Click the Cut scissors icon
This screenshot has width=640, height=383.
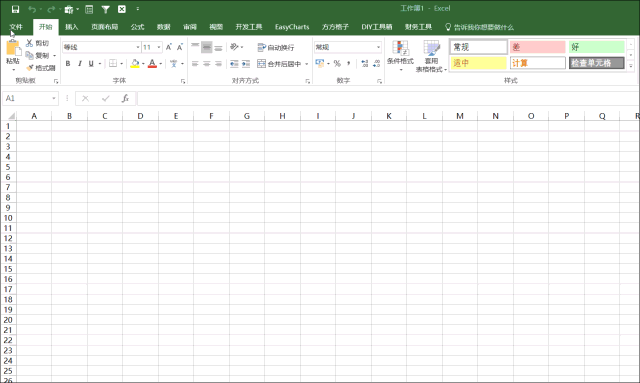(x=29, y=42)
